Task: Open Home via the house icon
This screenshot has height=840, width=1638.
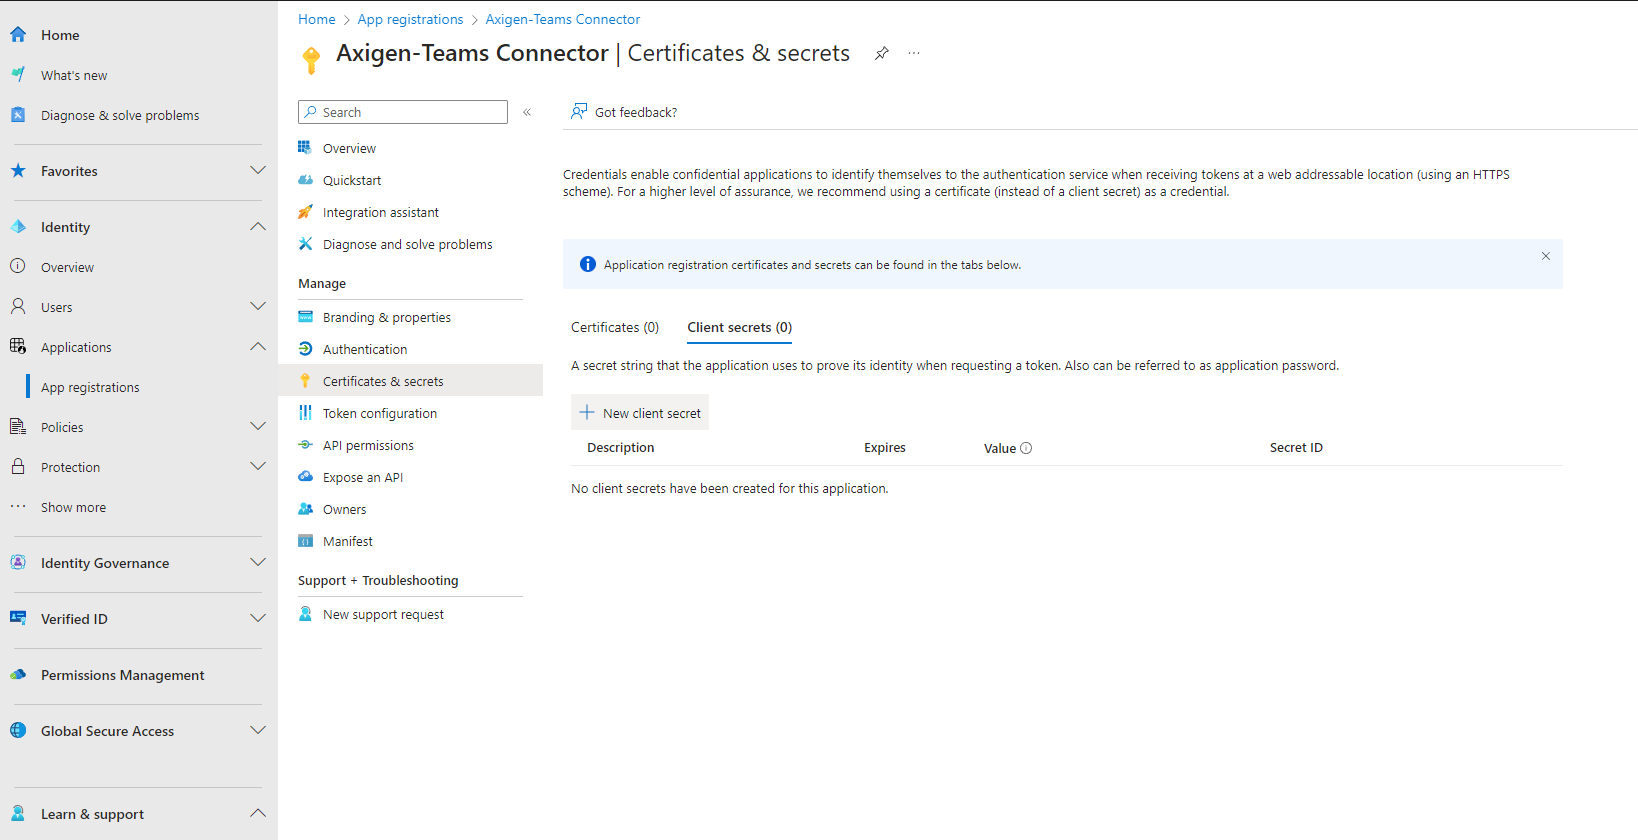Action: pyautogui.click(x=18, y=35)
